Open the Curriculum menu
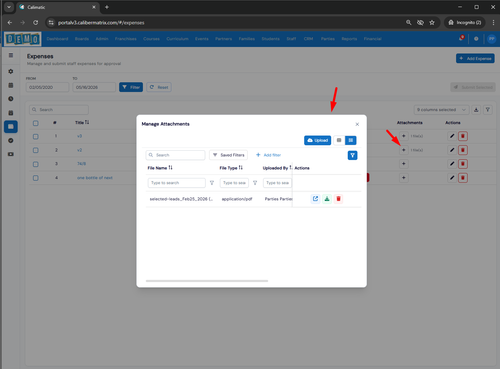This screenshot has width=500, height=369. 177,39
